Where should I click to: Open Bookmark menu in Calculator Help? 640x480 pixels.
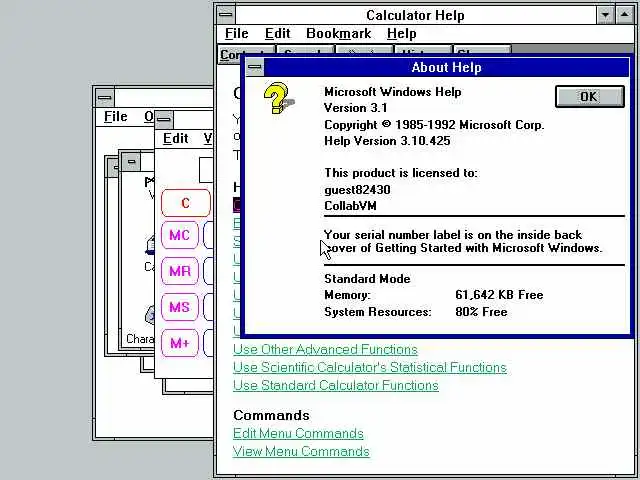pyautogui.click(x=339, y=33)
